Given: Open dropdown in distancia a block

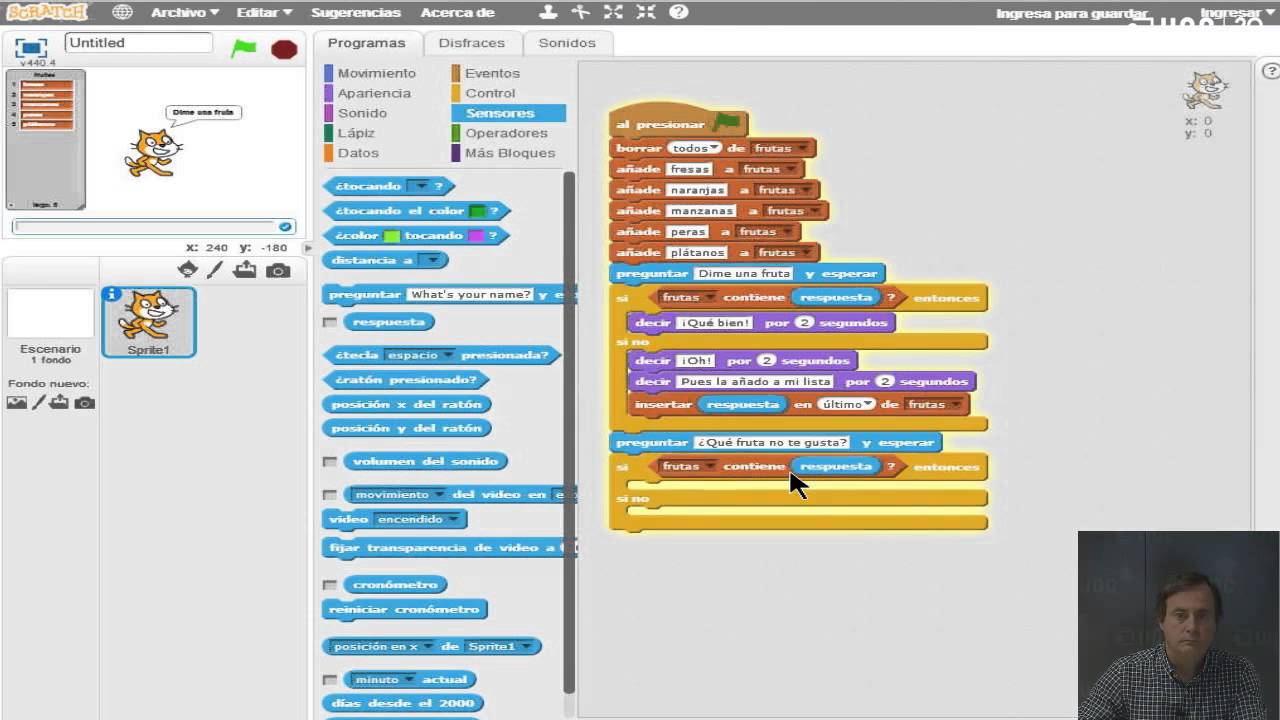Looking at the screenshot, I should 431,260.
